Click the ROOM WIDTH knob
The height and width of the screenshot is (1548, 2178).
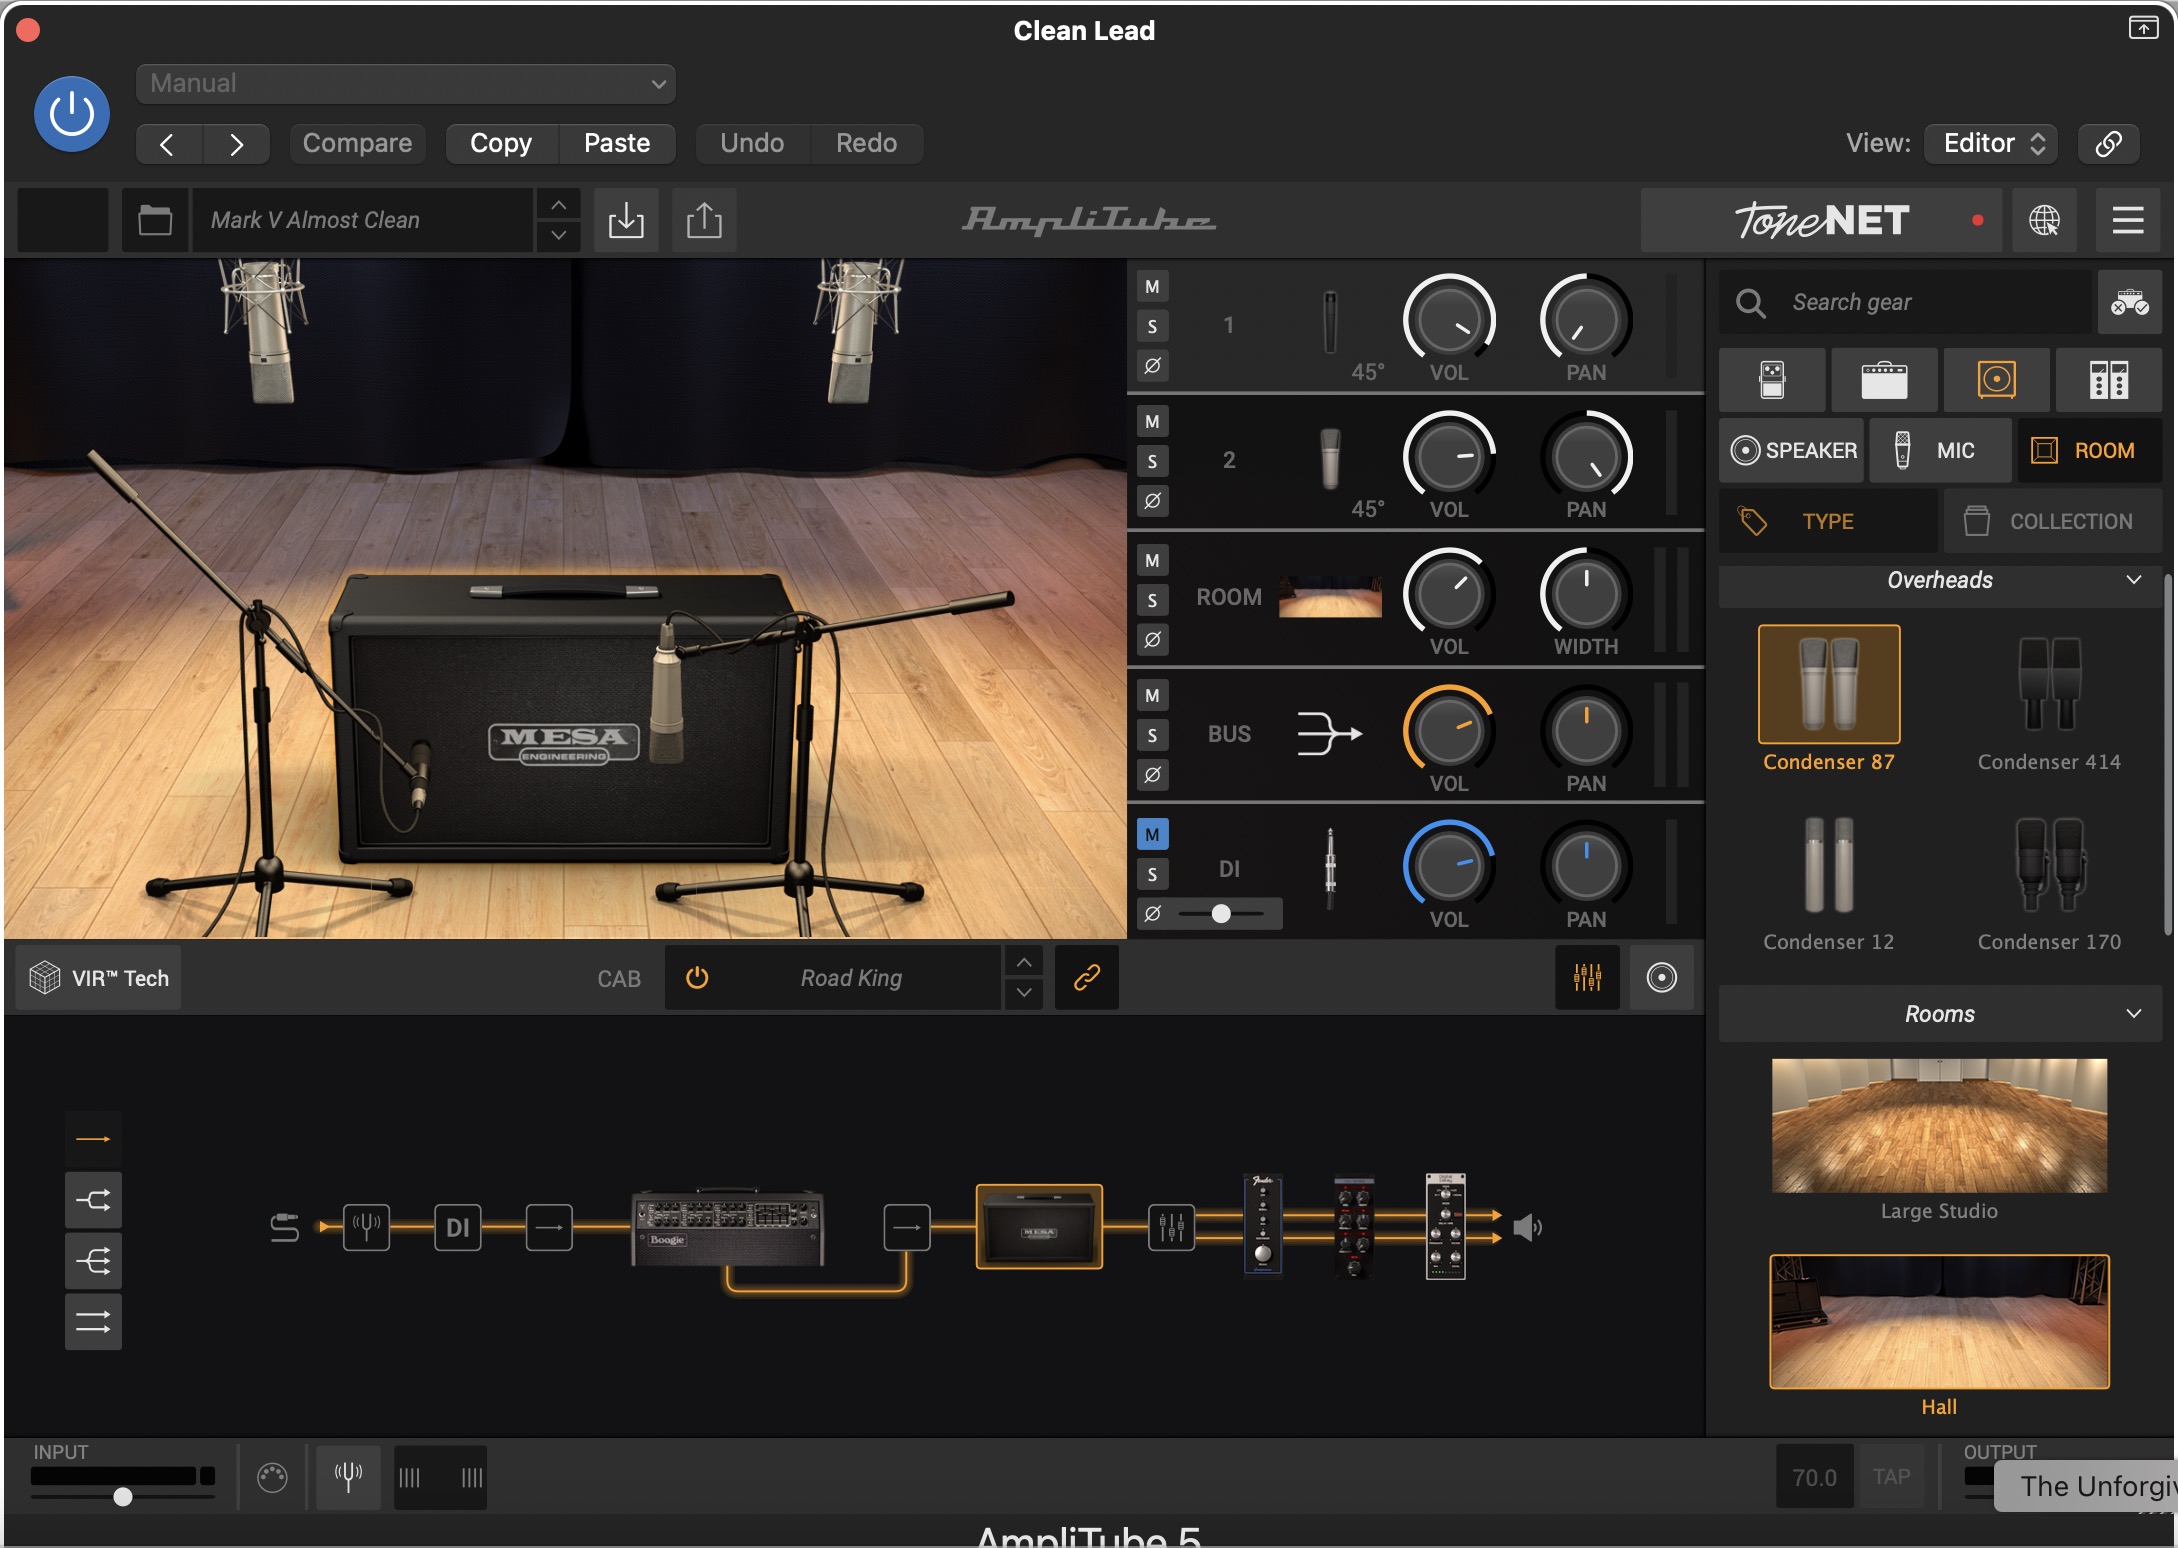point(1586,593)
